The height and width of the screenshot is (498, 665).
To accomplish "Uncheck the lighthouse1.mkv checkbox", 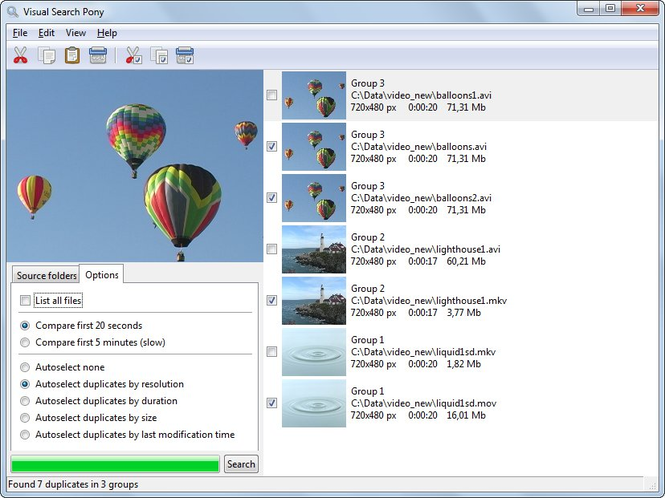I will pyautogui.click(x=271, y=300).
